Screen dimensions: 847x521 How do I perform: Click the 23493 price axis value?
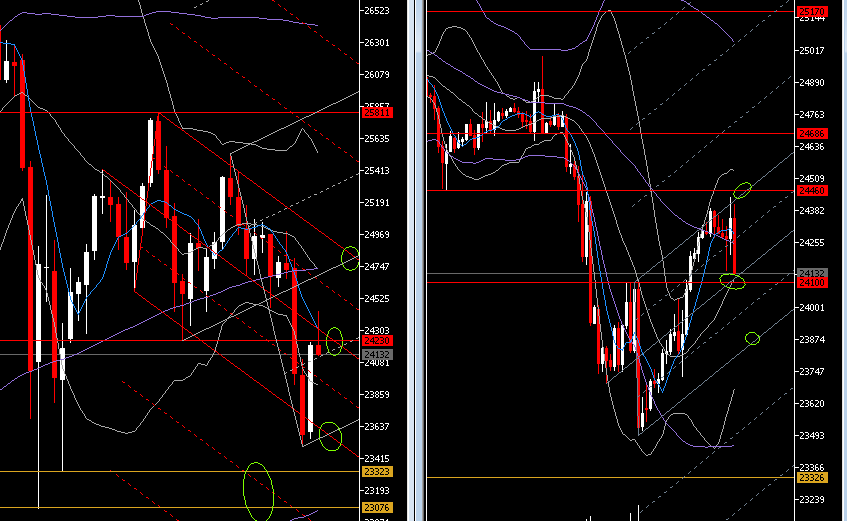[x=812, y=435]
